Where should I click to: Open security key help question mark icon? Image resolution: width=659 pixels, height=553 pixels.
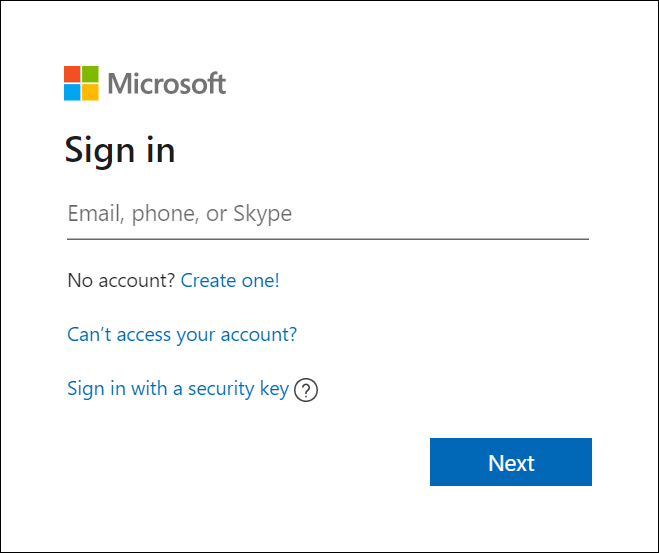click(307, 390)
